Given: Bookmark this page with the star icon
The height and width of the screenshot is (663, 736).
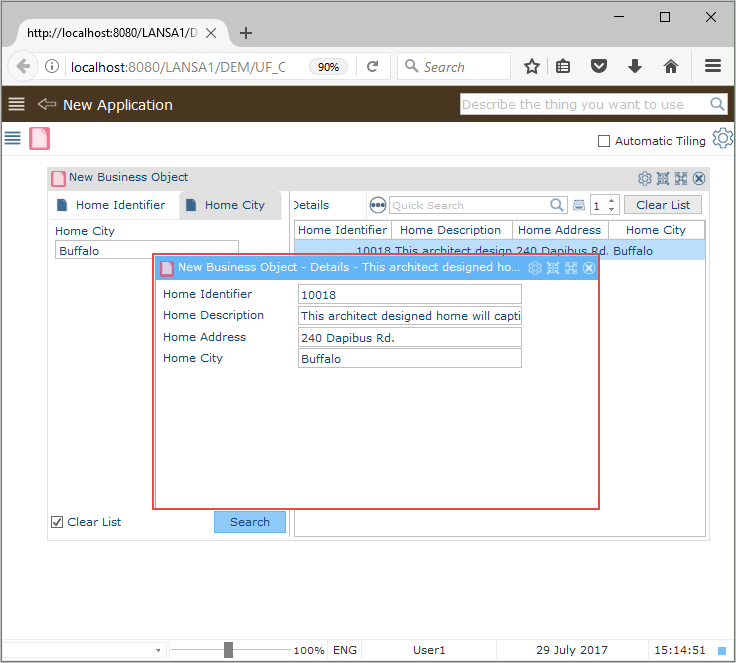Looking at the screenshot, I should [x=532, y=66].
